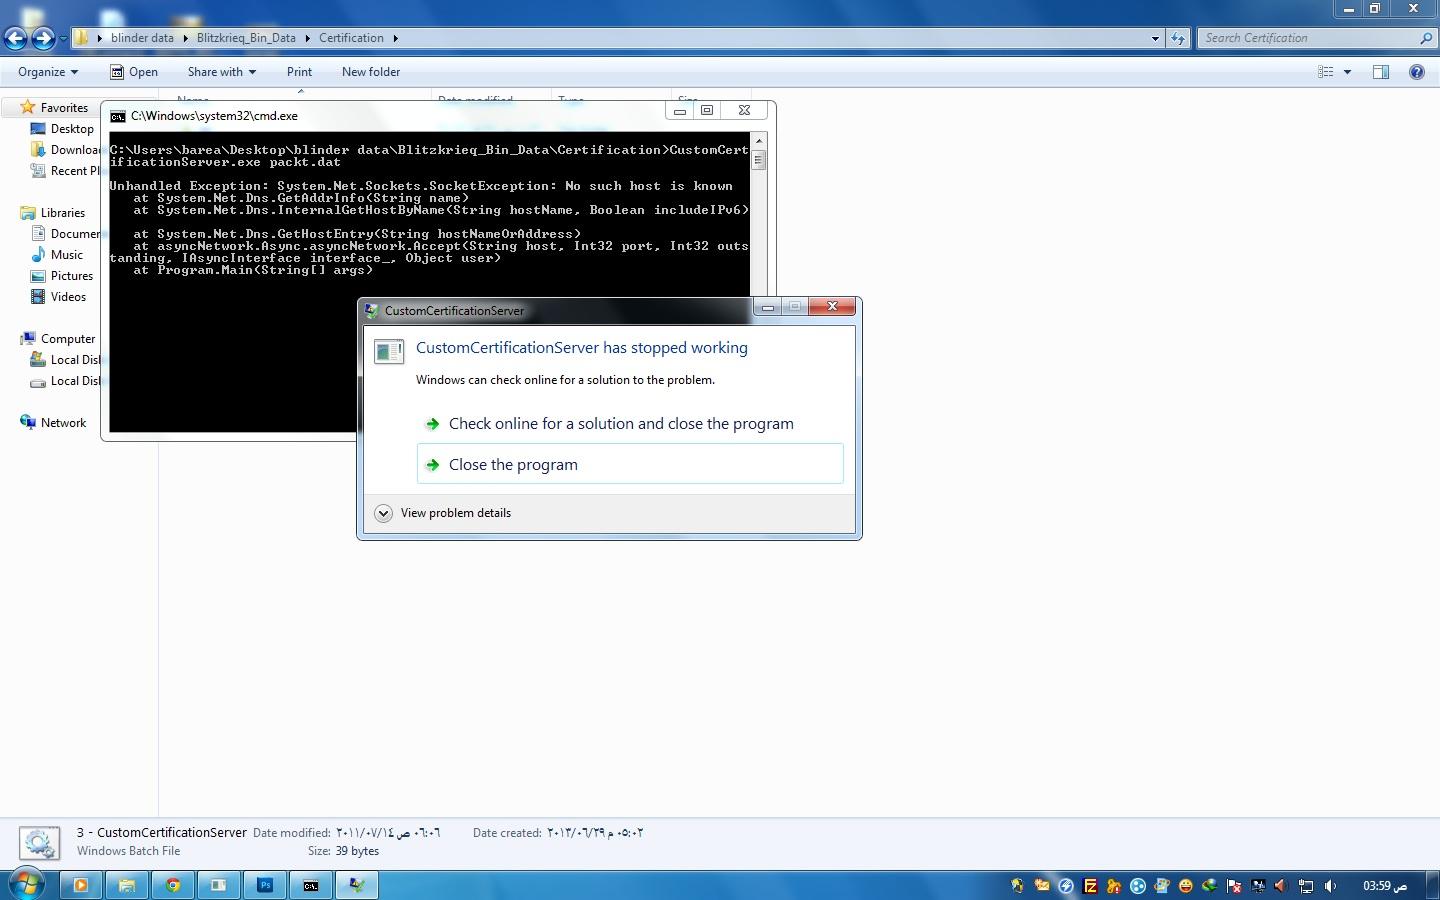Click the FileZilla tray icon

click(x=1091, y=885)
